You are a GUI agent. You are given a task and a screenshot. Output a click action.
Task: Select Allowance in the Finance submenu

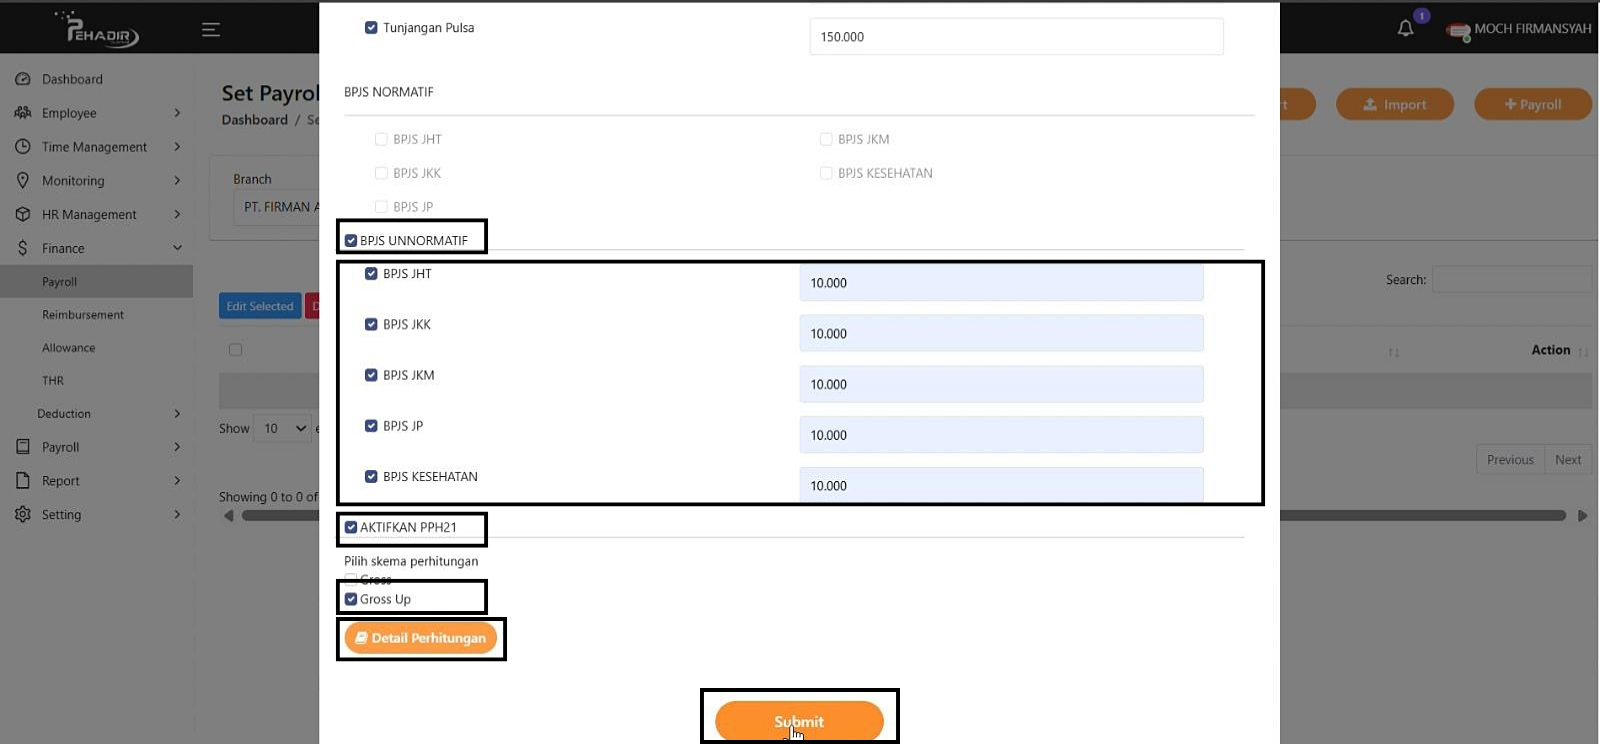click(x=69, y=348)
